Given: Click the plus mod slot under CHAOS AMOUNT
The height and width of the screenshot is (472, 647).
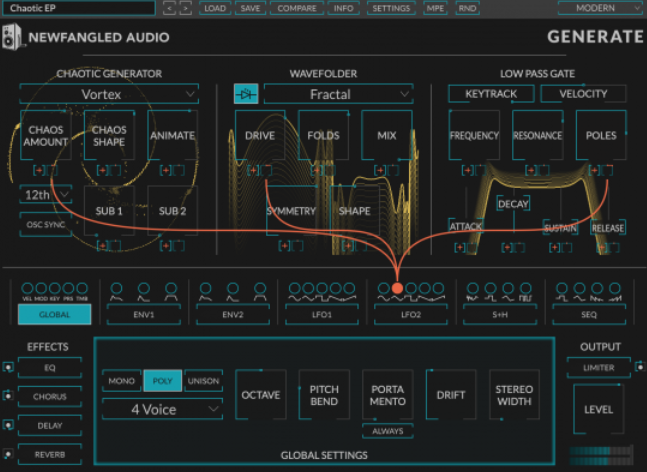Looking at the screenshot, I should [39, 170].
